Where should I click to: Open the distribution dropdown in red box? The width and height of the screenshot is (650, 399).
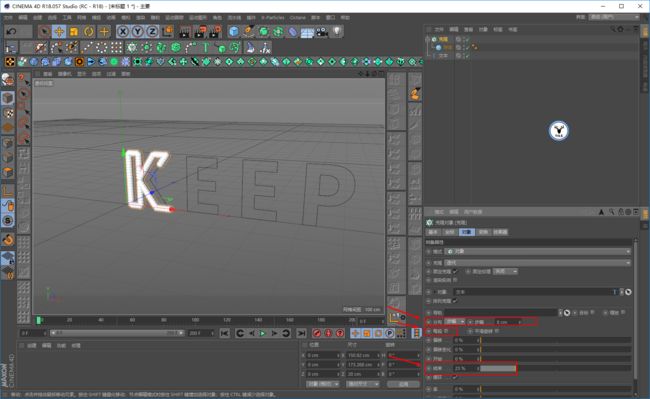(455, 322)
